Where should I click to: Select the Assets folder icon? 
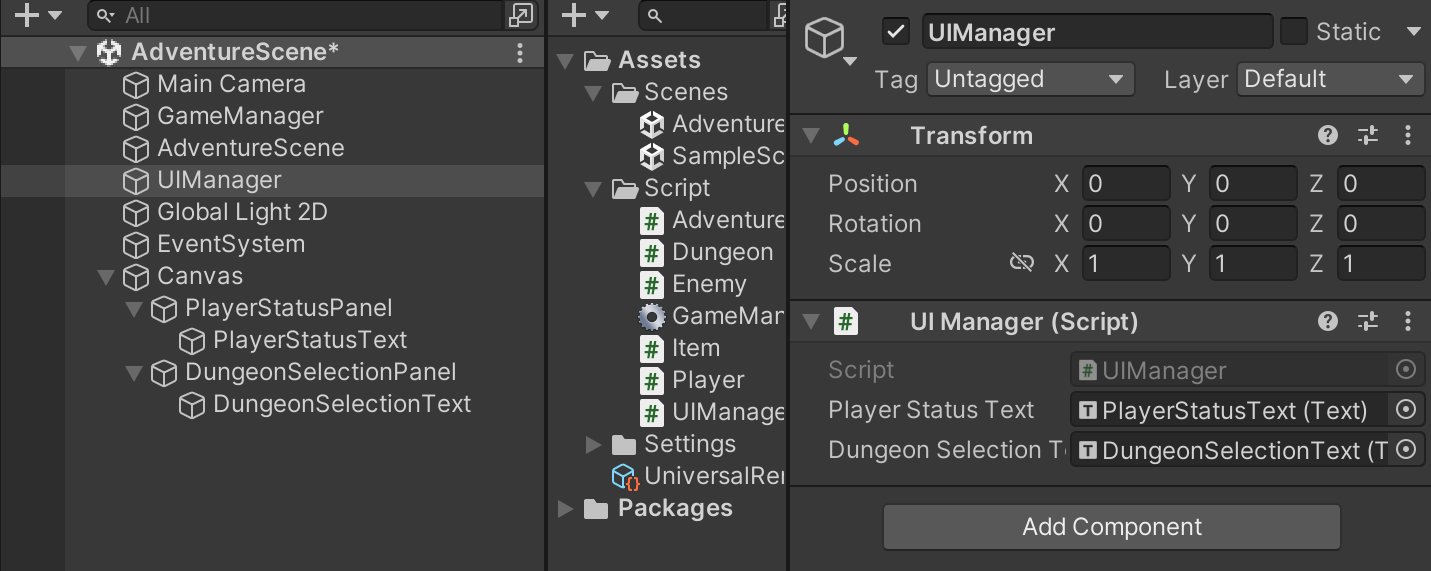(x=597, y=61)
